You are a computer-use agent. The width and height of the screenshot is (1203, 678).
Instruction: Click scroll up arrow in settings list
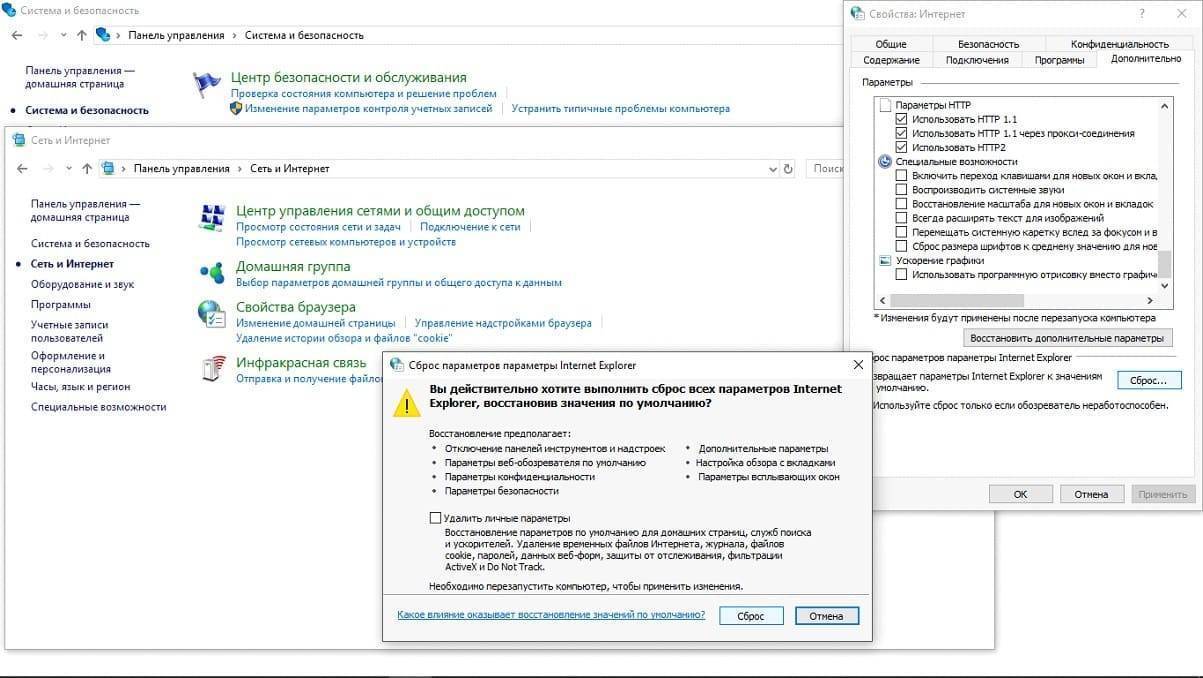(1164, 105)
